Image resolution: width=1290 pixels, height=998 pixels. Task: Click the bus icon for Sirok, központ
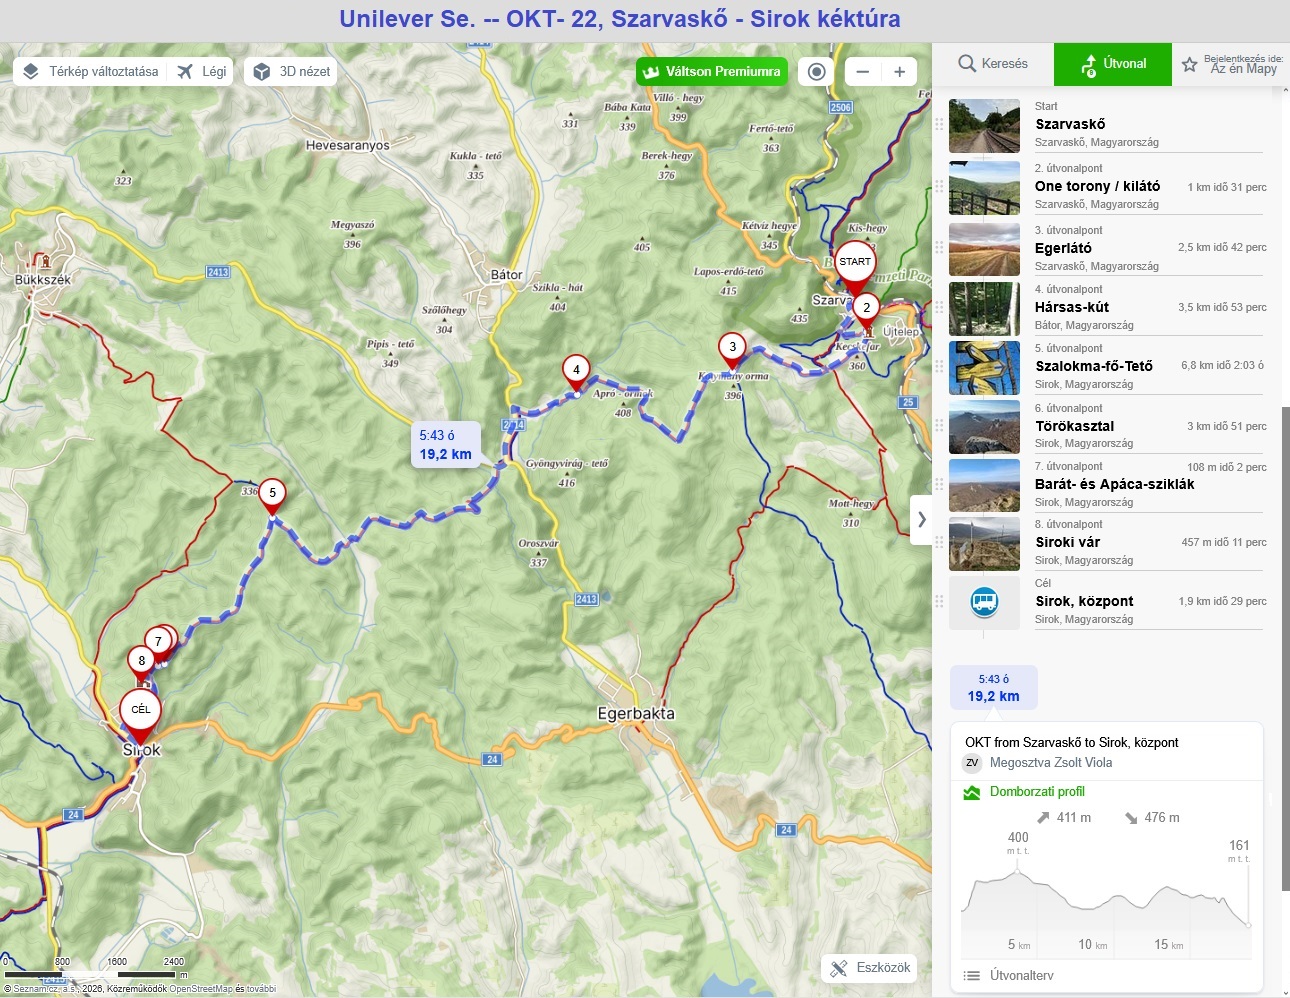pos(984,602)
